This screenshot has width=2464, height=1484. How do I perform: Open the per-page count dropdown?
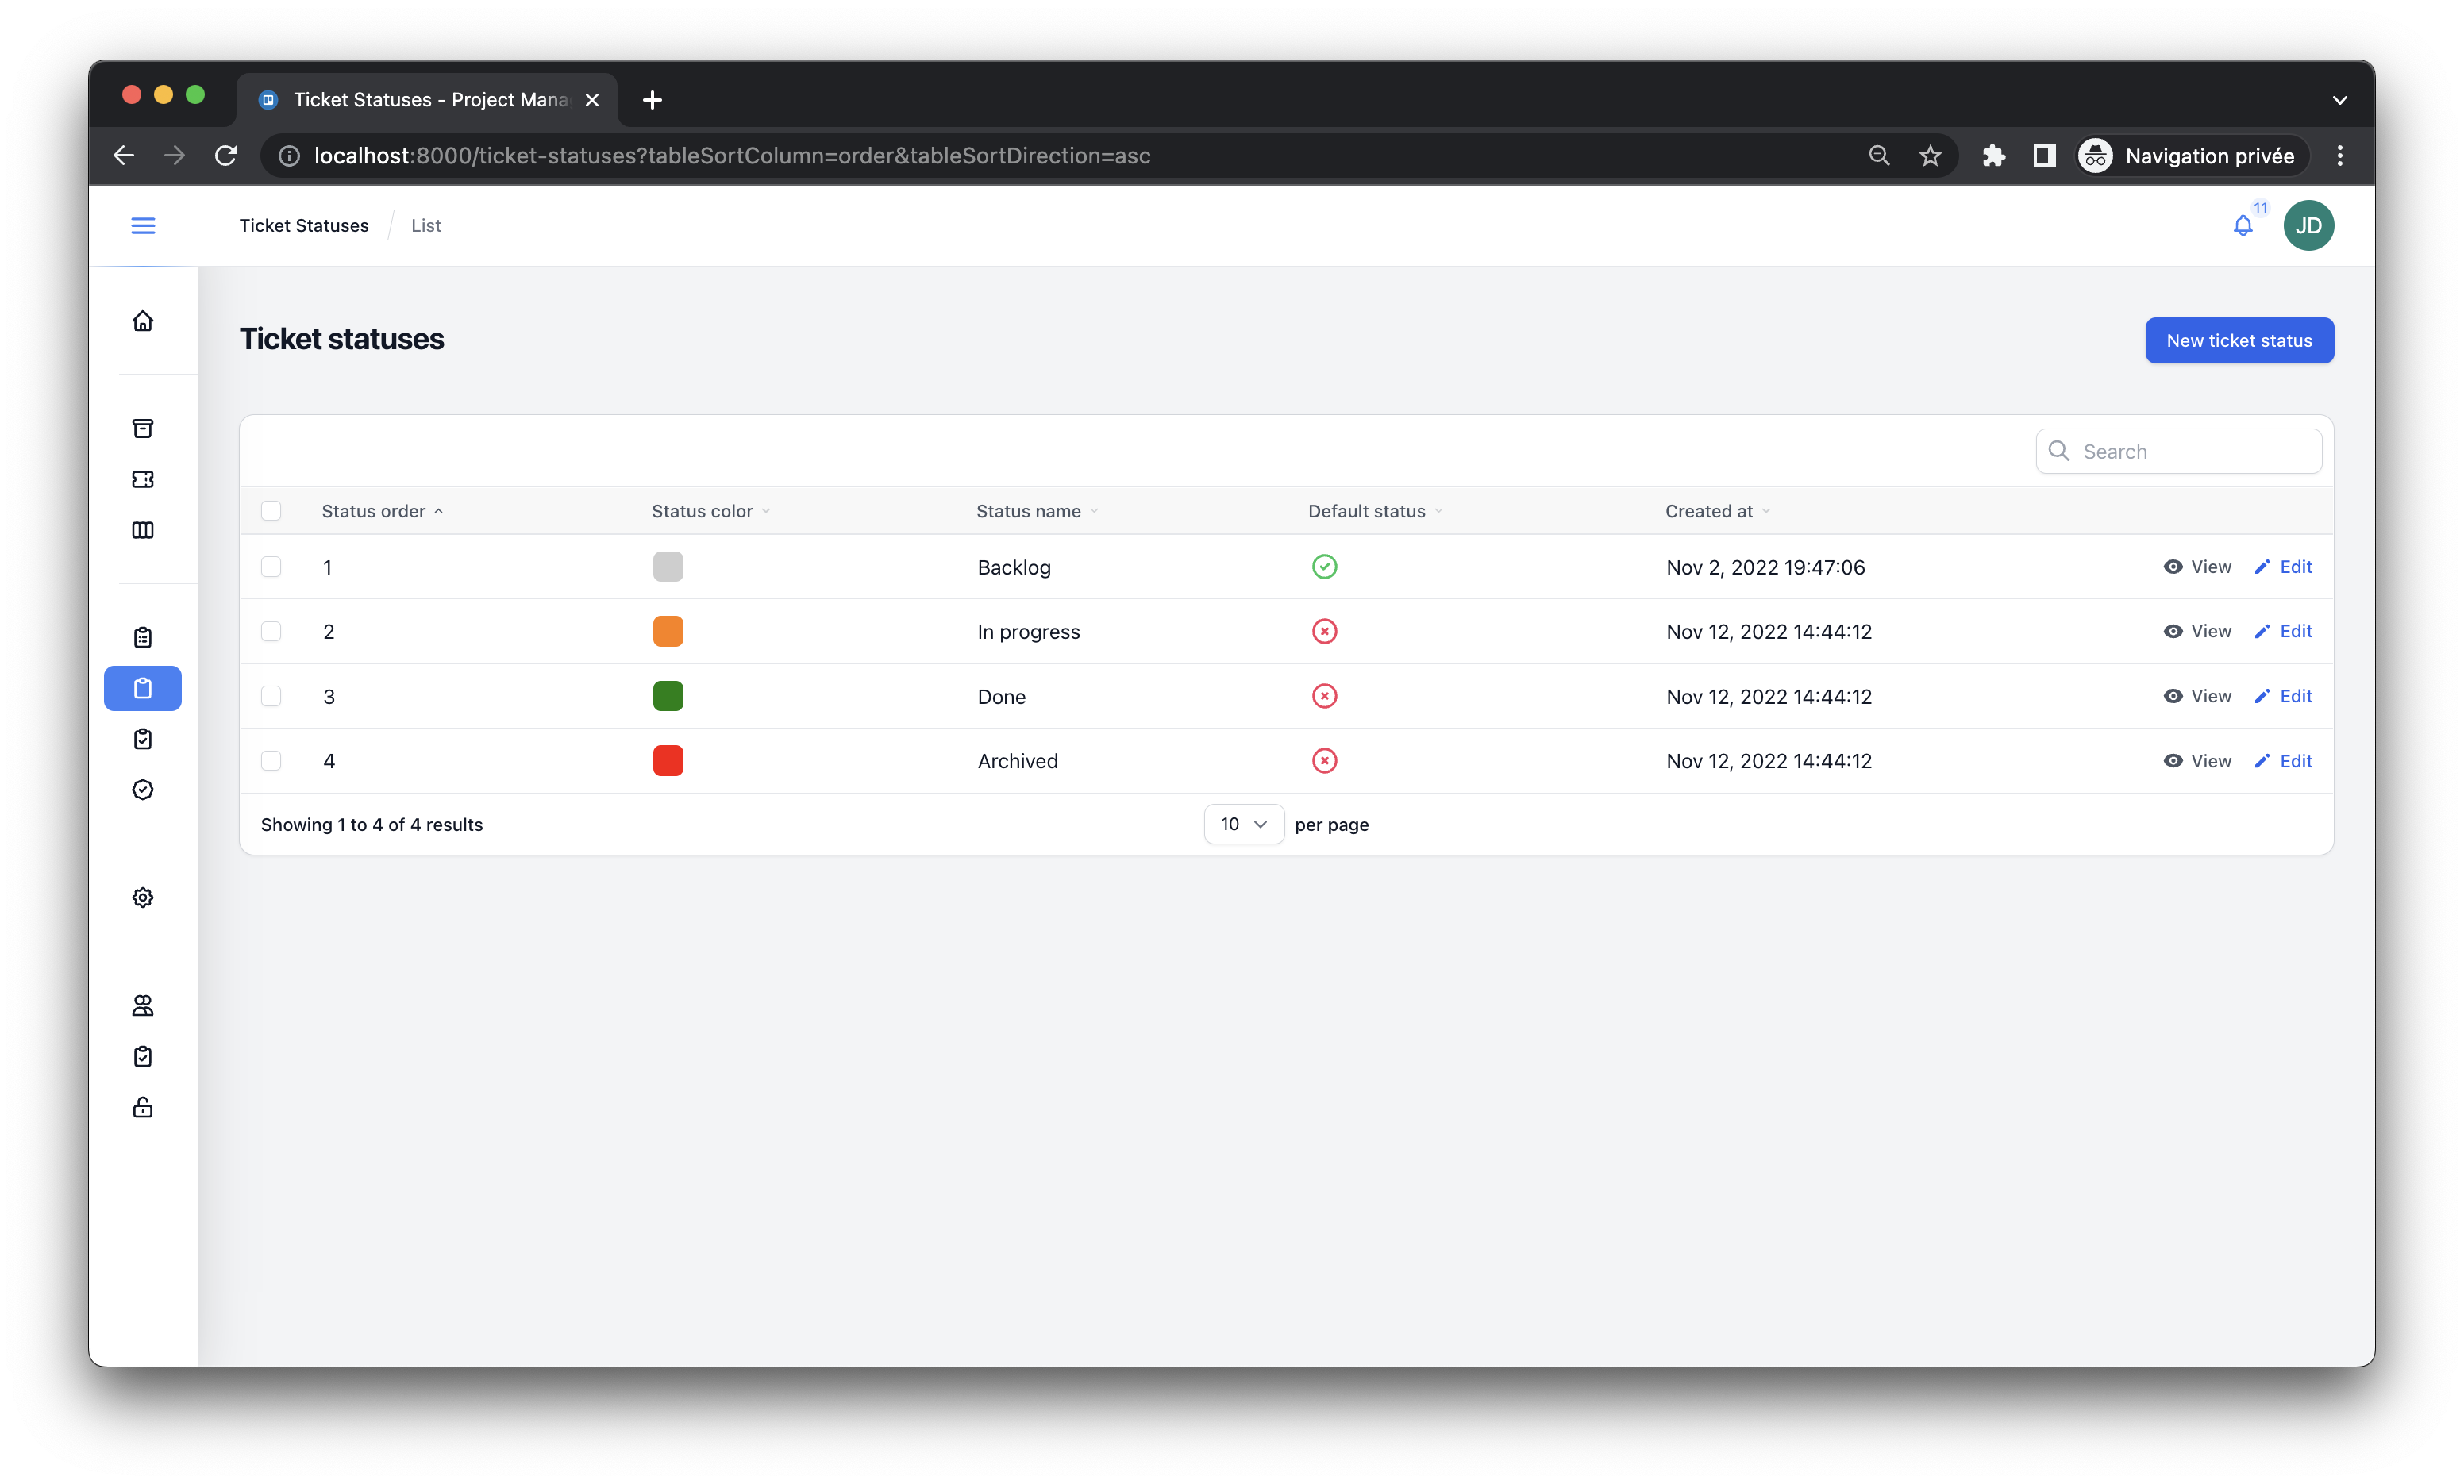pos(1243,824)
